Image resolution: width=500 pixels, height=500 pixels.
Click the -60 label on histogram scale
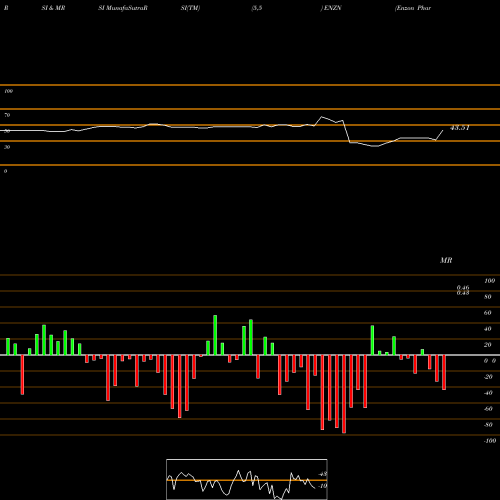(488, 409)
